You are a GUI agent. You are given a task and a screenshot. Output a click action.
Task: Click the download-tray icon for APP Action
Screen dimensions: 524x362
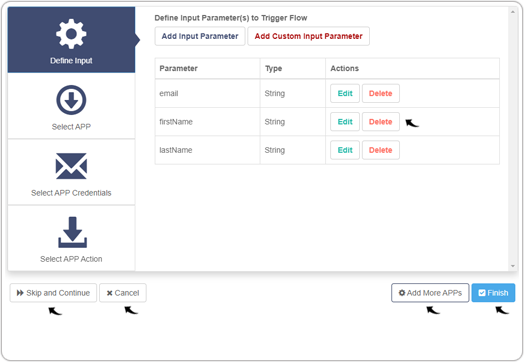pos(73,232)
